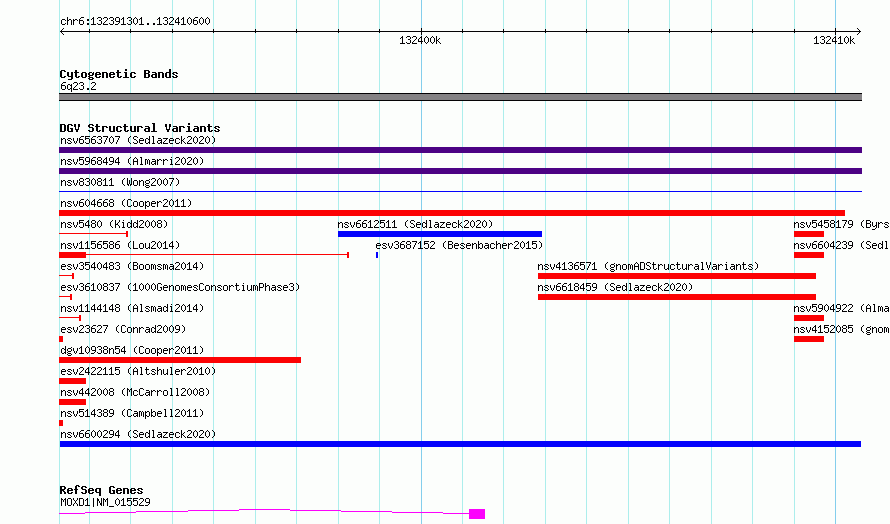Open esv3610837 (1000GenomesConsortiumPhase3) label
This screenshot has width=890, height=524.
coord(180,287)
